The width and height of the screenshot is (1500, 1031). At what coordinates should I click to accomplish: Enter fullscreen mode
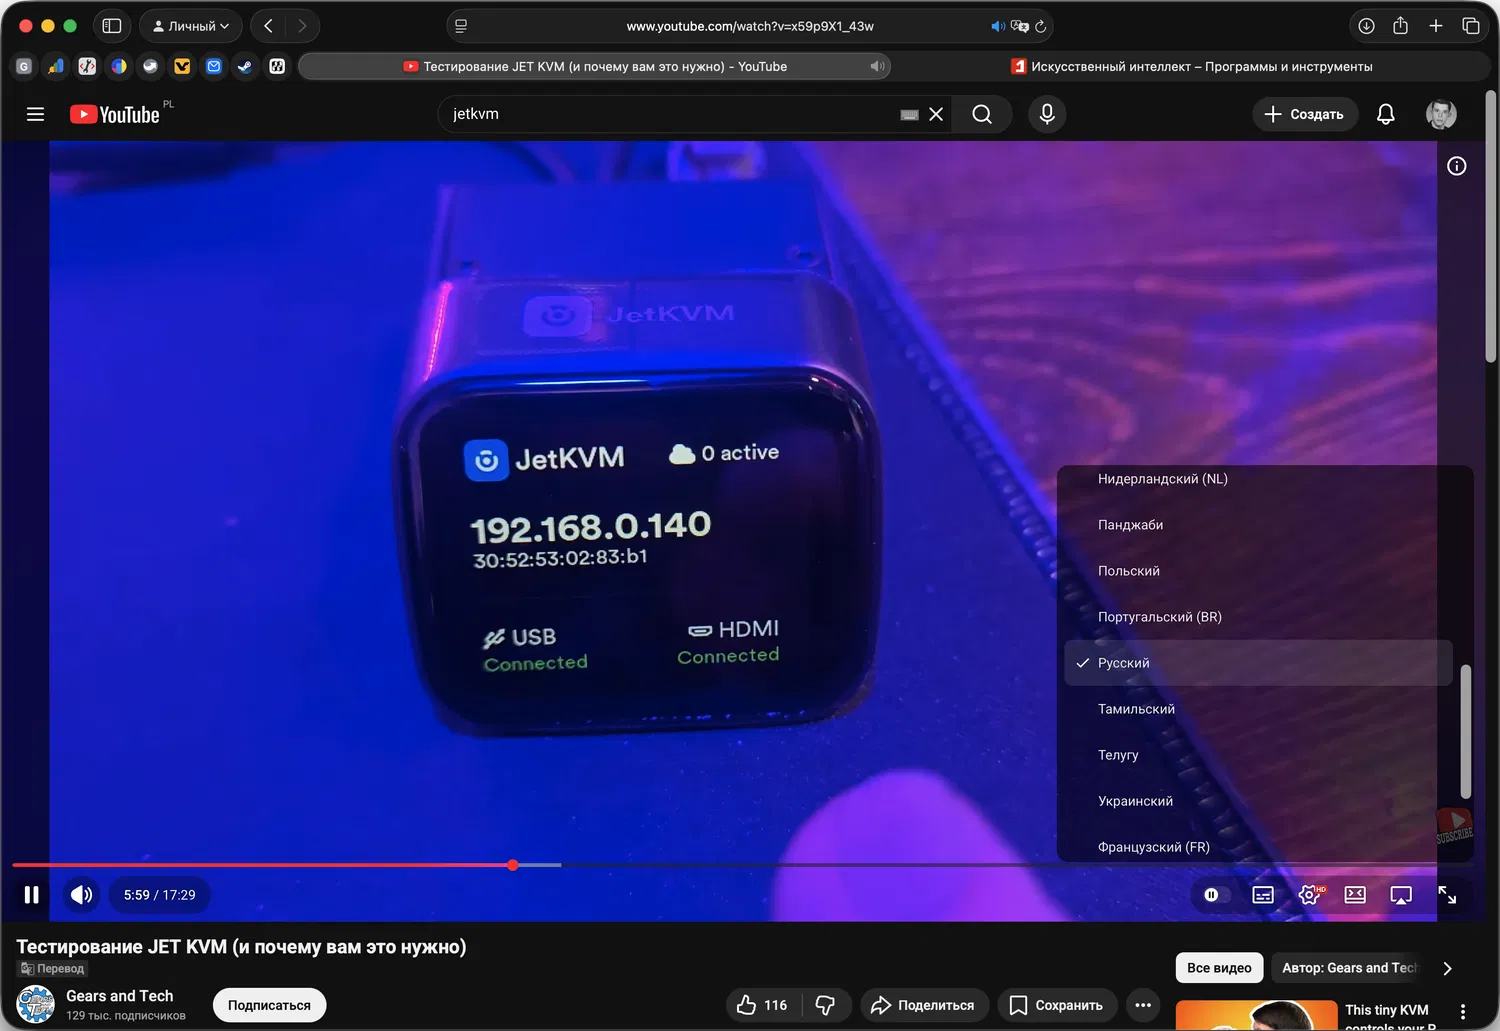coord(1447,895)
